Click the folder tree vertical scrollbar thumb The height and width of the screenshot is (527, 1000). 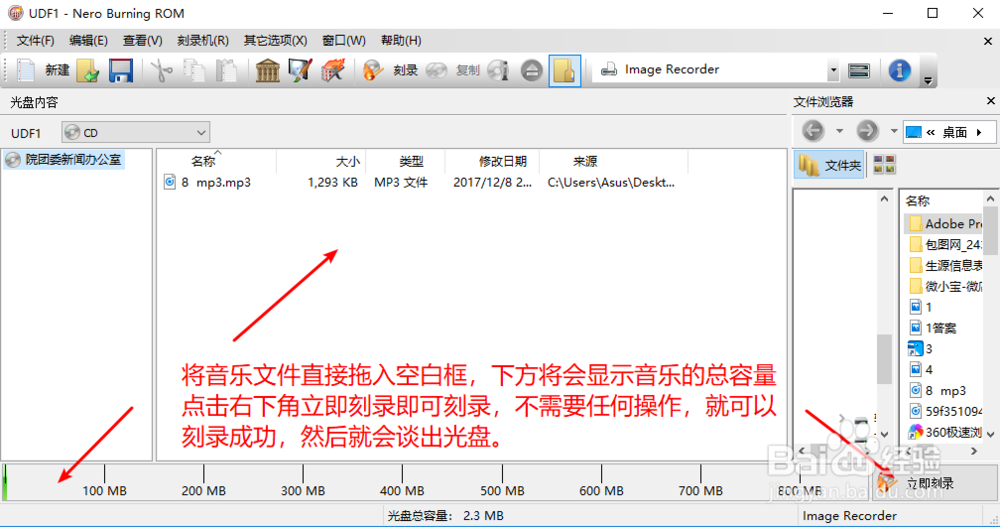[x=884, y=359]
